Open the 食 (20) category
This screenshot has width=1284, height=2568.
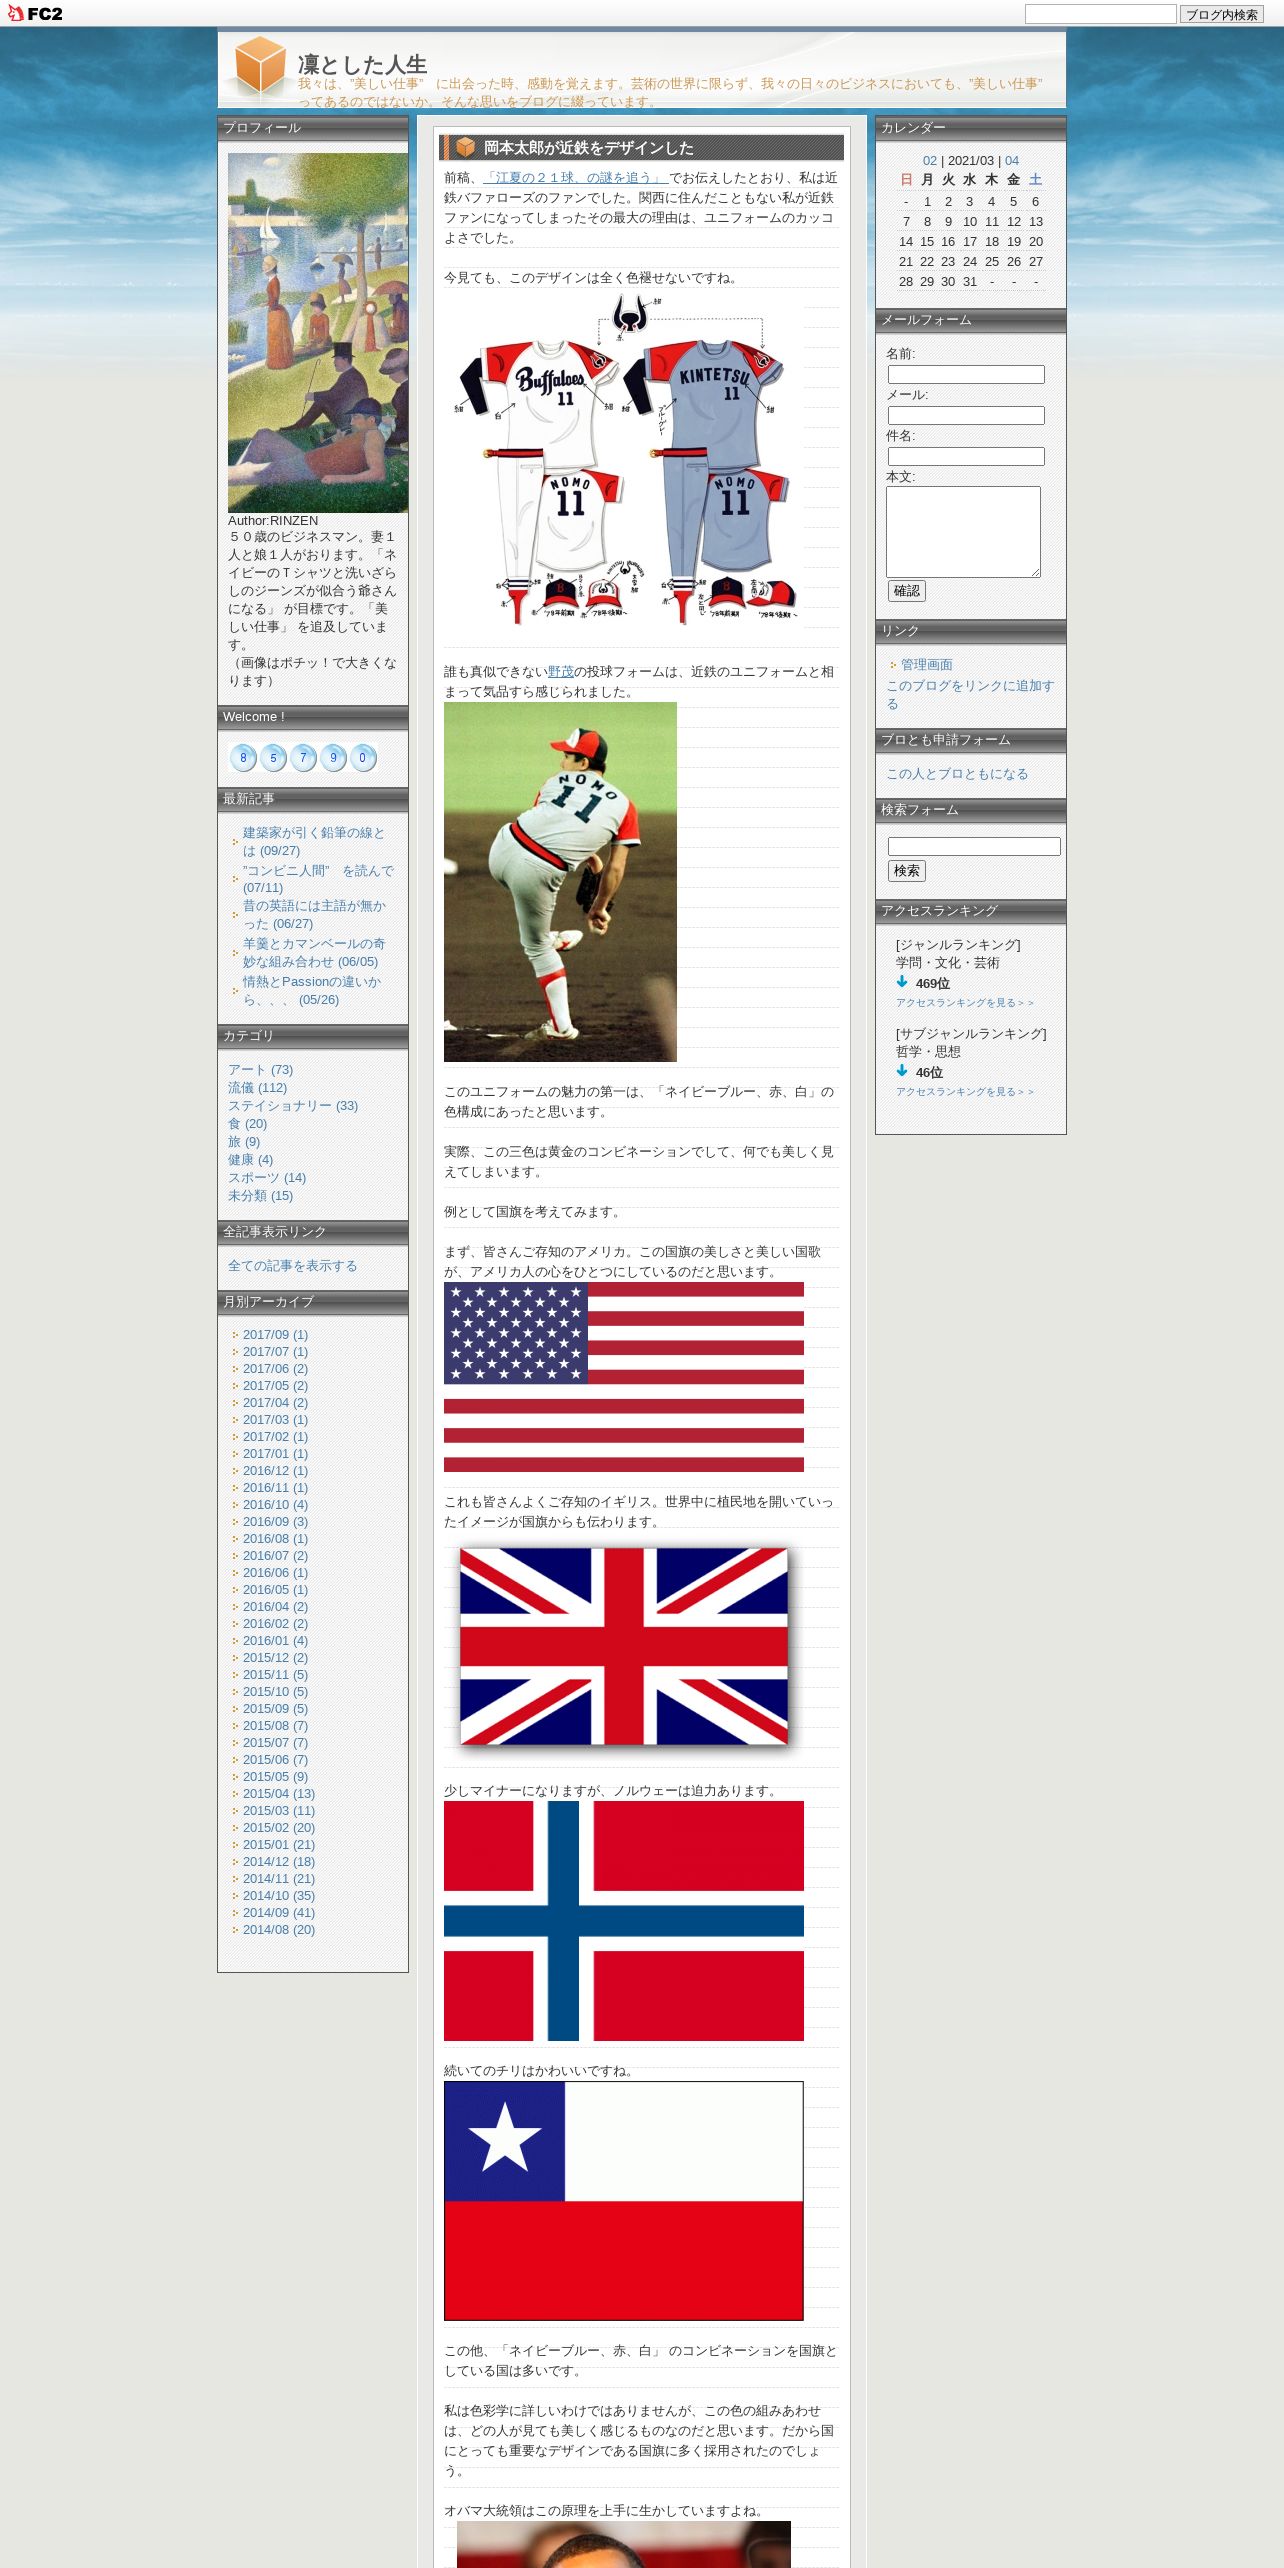click(247, 1124)
